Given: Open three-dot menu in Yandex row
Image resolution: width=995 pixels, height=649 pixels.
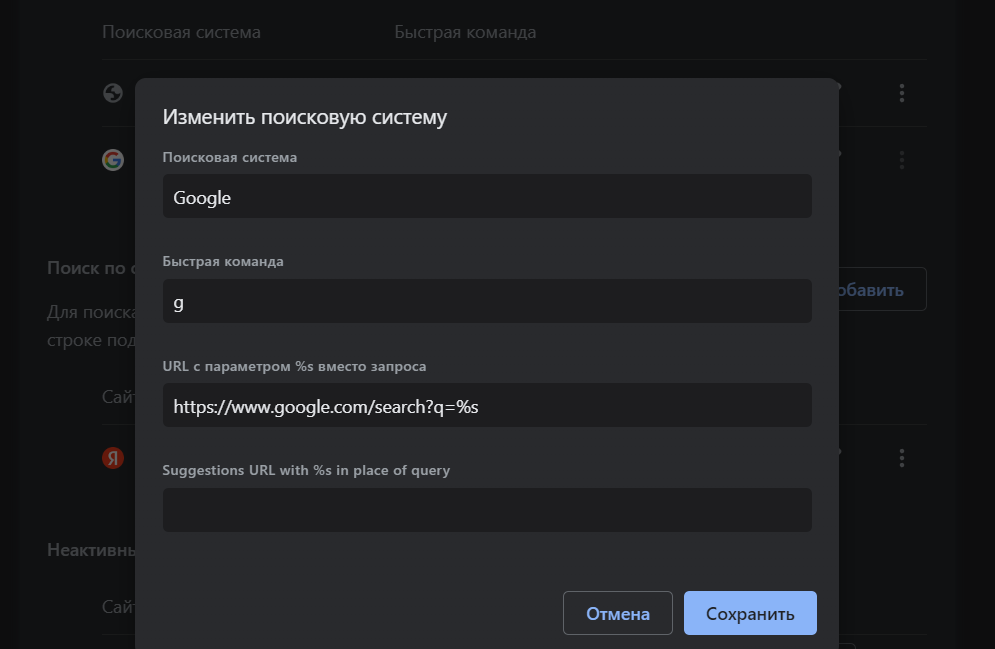Looking at the screenshot, I should coord(902,458).
